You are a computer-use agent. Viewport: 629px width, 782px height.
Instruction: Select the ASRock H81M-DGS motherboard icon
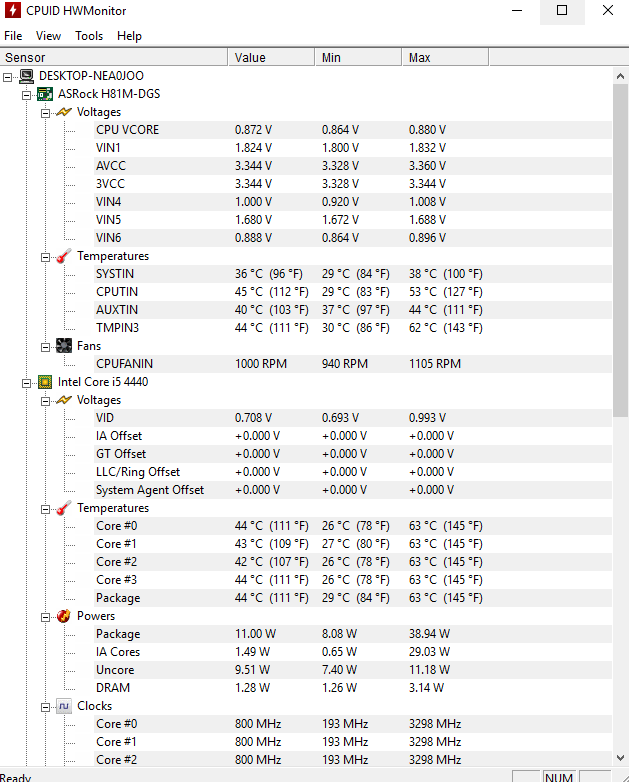[x=45, y=94]
